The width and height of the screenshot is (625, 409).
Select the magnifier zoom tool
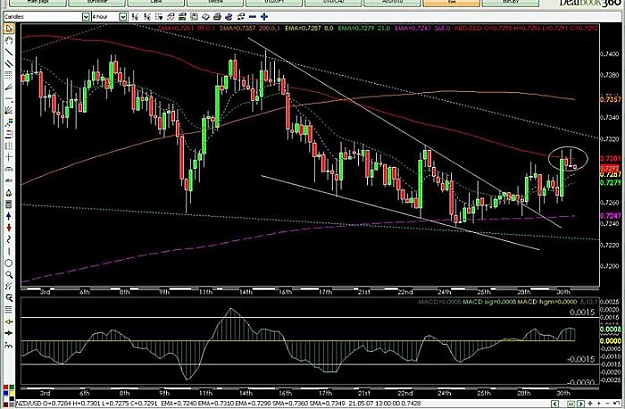pyautogui.click(x=8, y=275)
